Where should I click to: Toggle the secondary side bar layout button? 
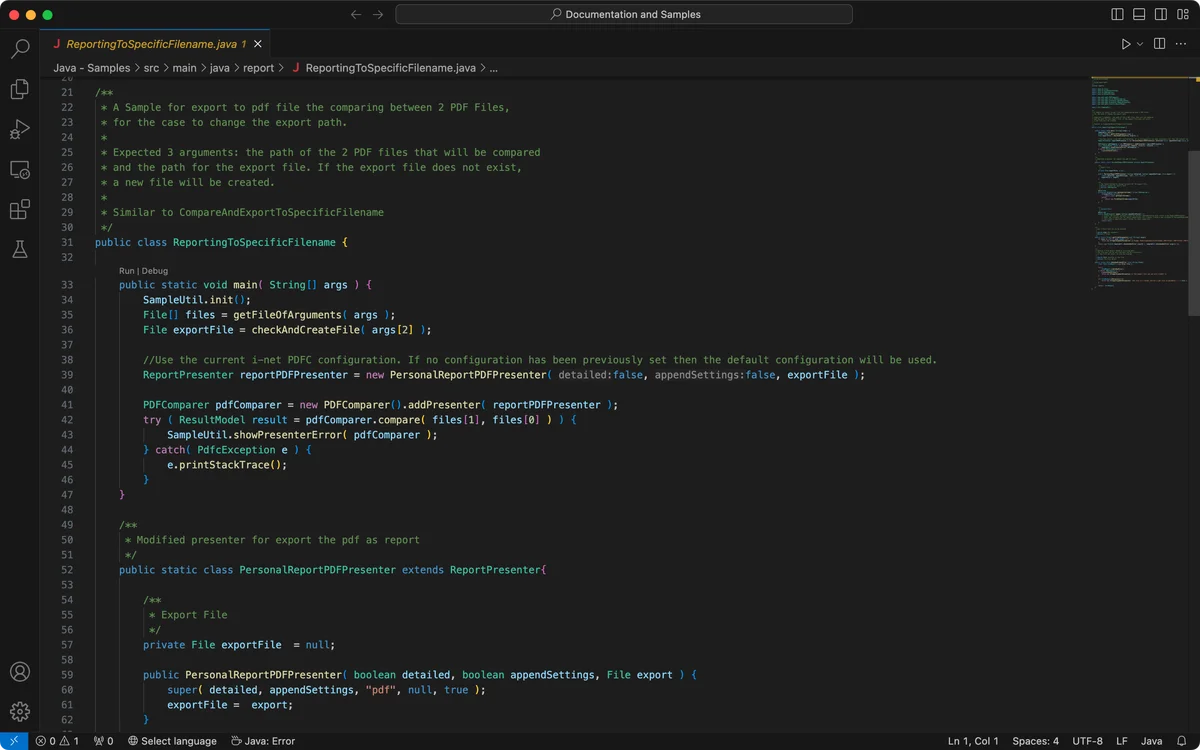tap(1160, 15)
